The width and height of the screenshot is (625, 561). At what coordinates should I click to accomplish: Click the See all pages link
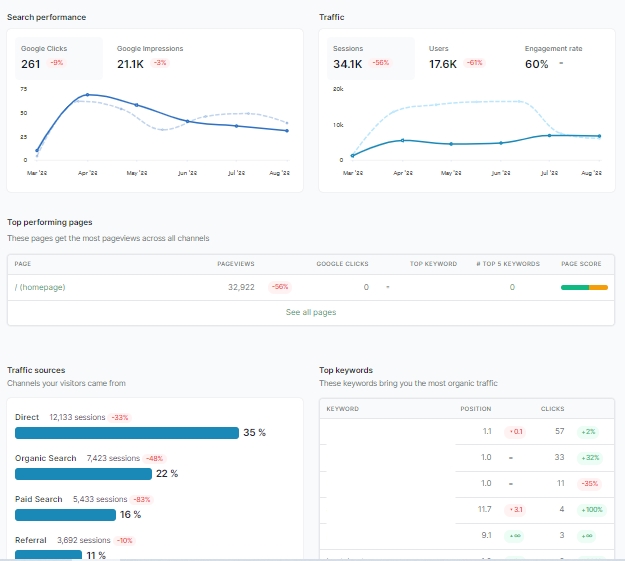(x=311, y=312)
